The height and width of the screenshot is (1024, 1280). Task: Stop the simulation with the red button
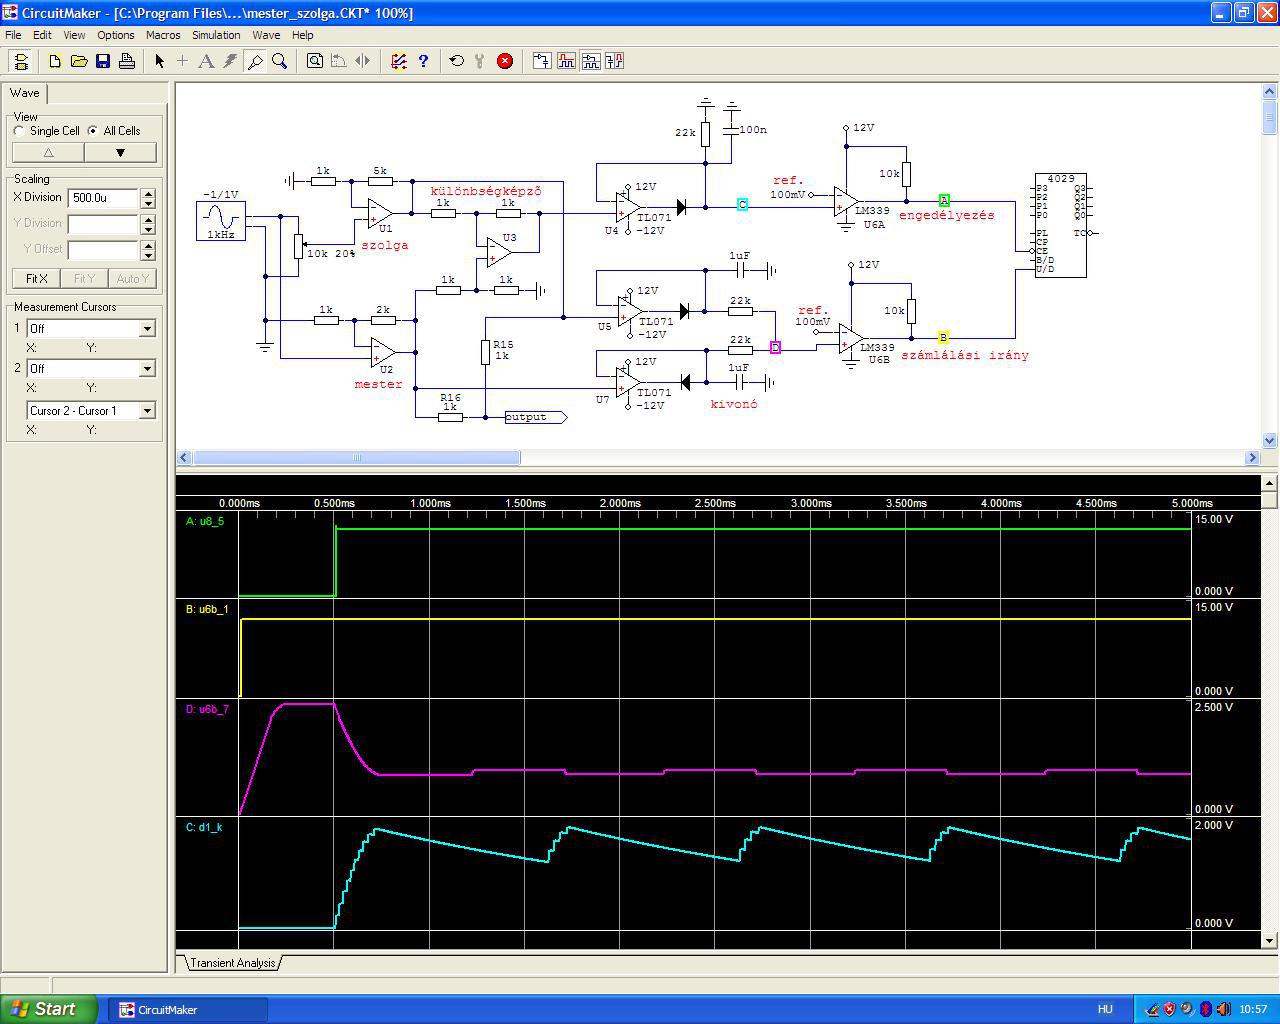coord(505,61)
